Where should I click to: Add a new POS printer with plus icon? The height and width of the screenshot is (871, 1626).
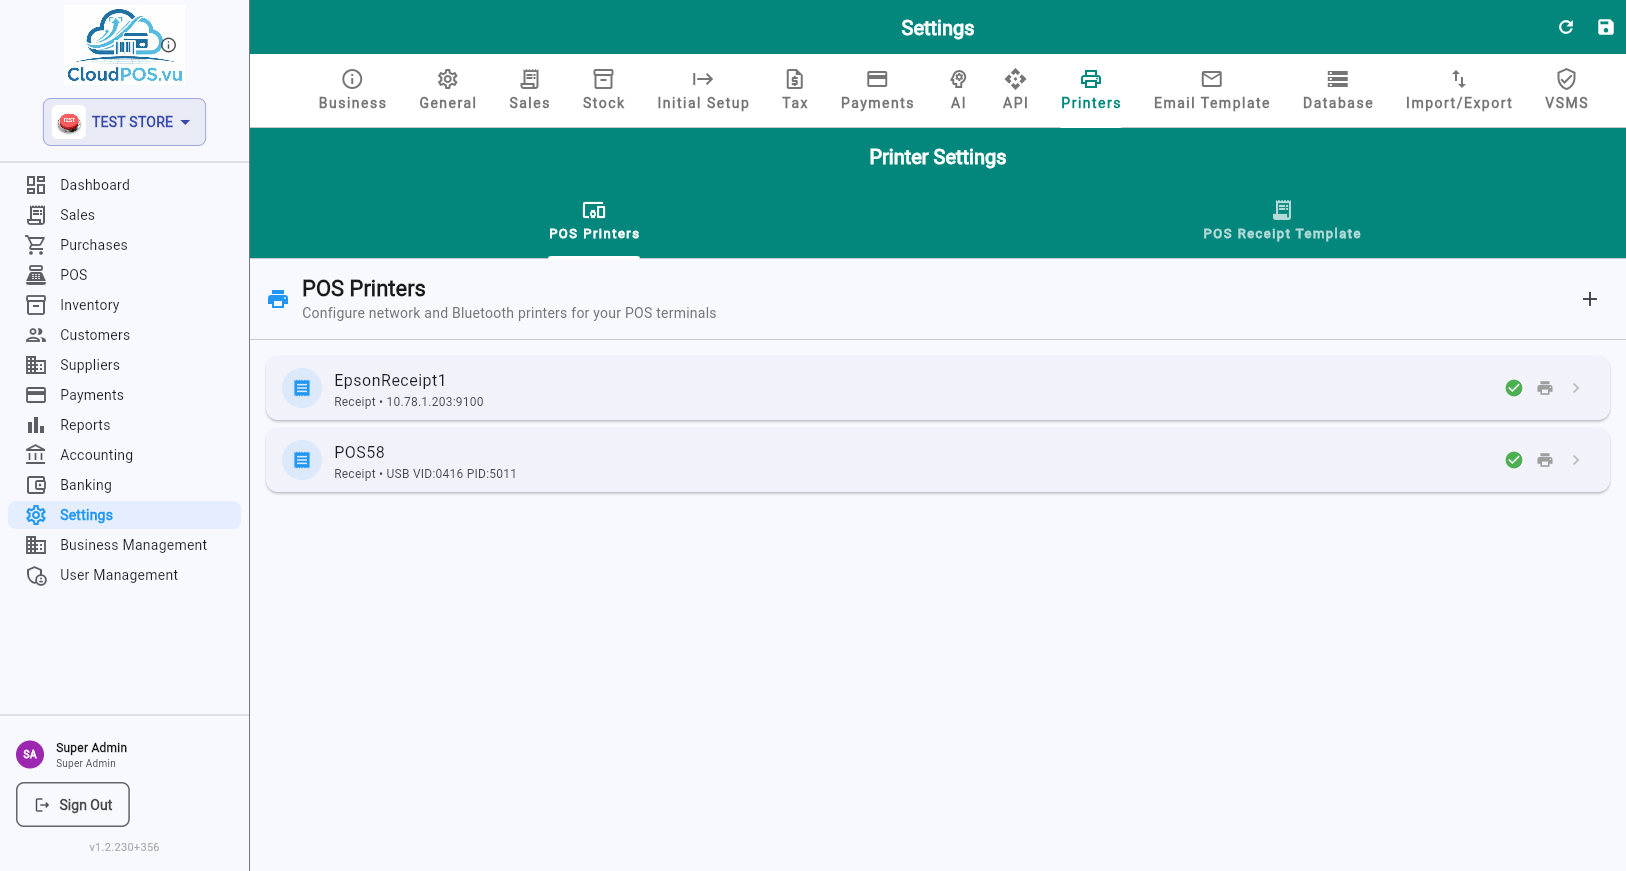click(x=1590, y=299)
